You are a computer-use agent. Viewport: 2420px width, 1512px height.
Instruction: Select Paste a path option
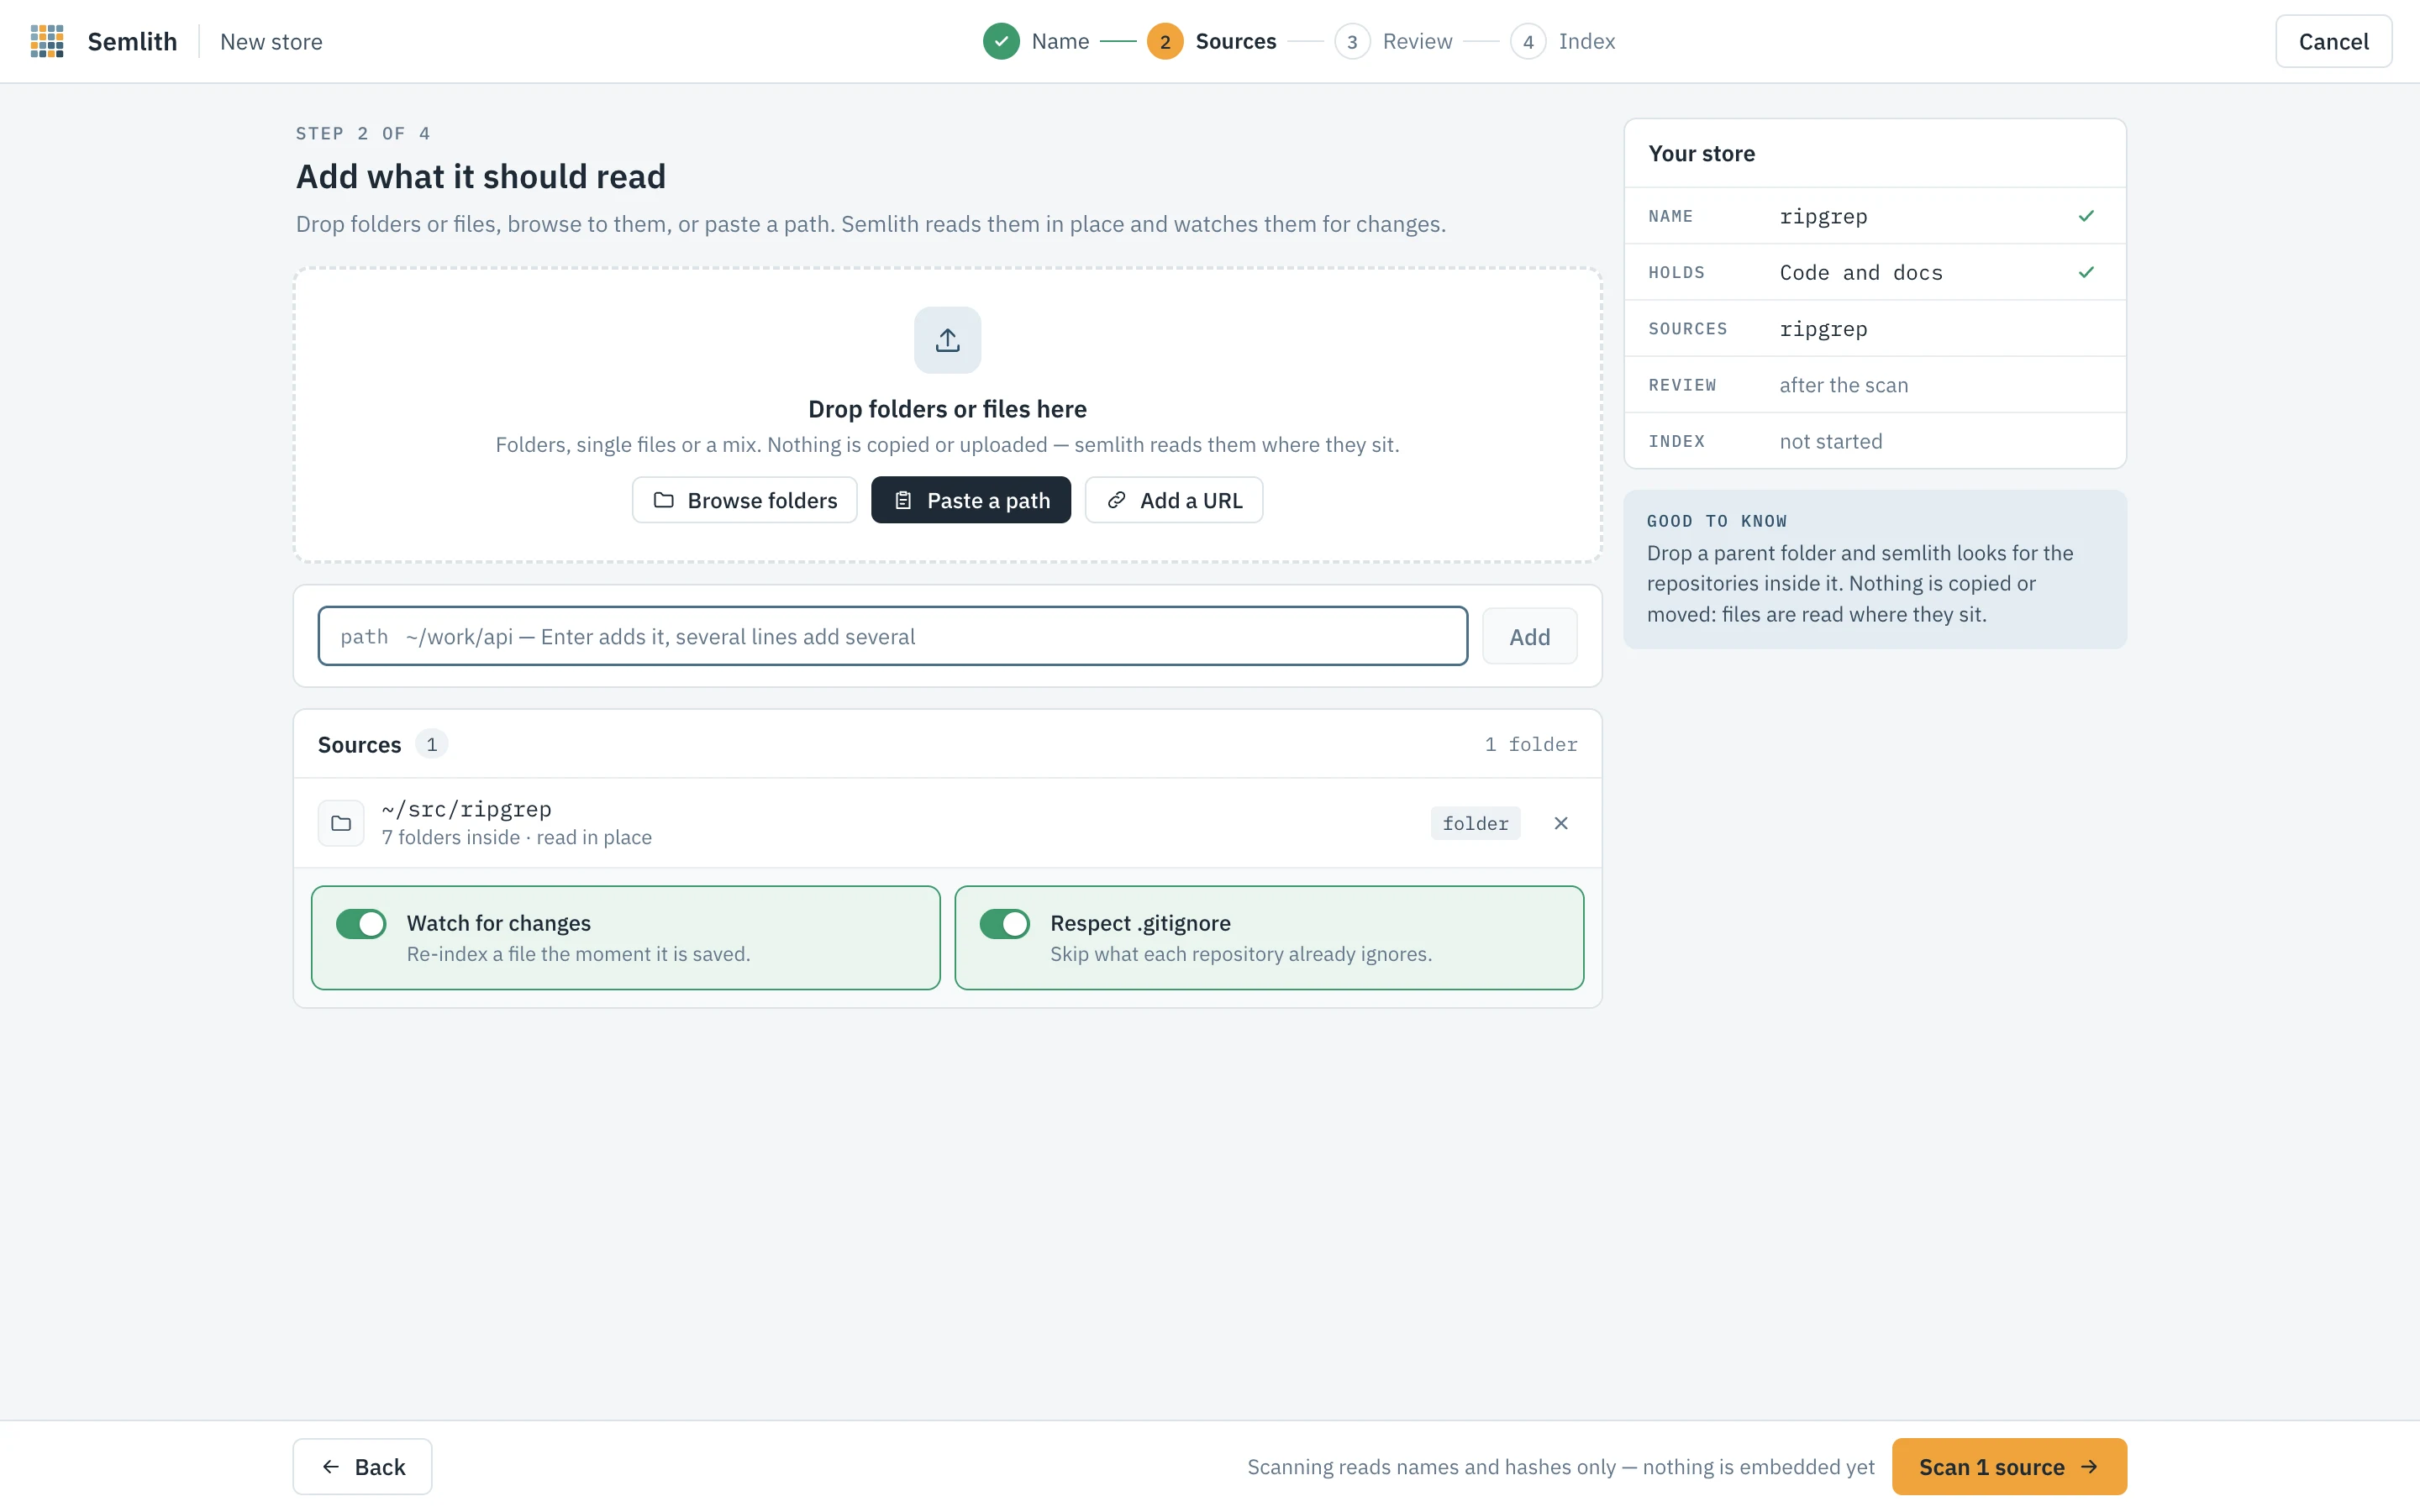[x=971, y=500]
